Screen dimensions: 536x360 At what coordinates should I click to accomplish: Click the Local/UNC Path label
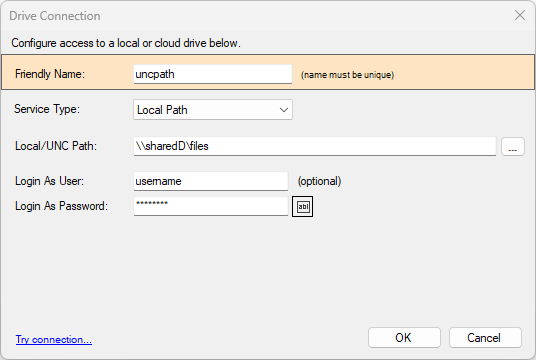pyautogui.click(x=56, y=146)
